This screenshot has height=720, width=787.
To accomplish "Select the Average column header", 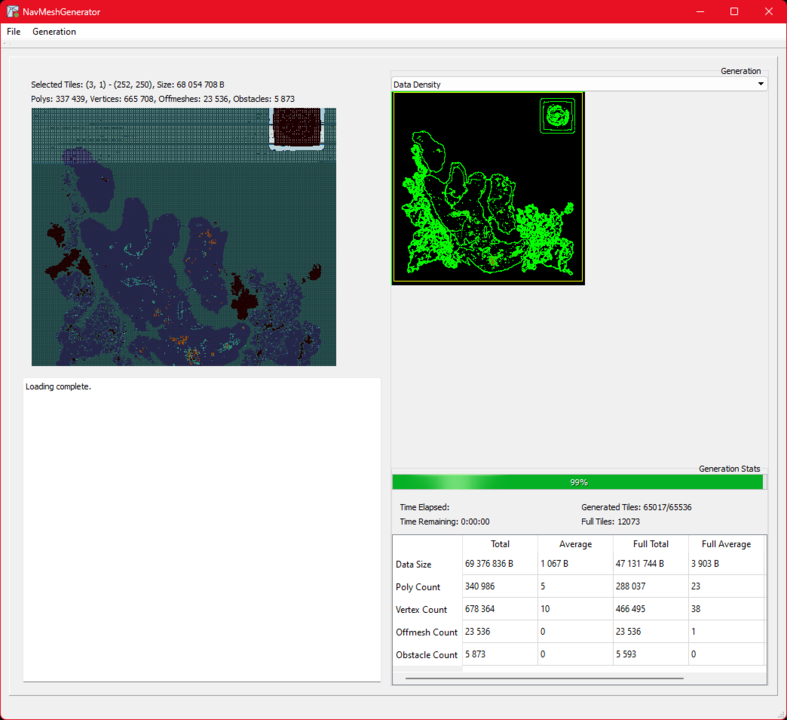I will click(x=575, y=544).
